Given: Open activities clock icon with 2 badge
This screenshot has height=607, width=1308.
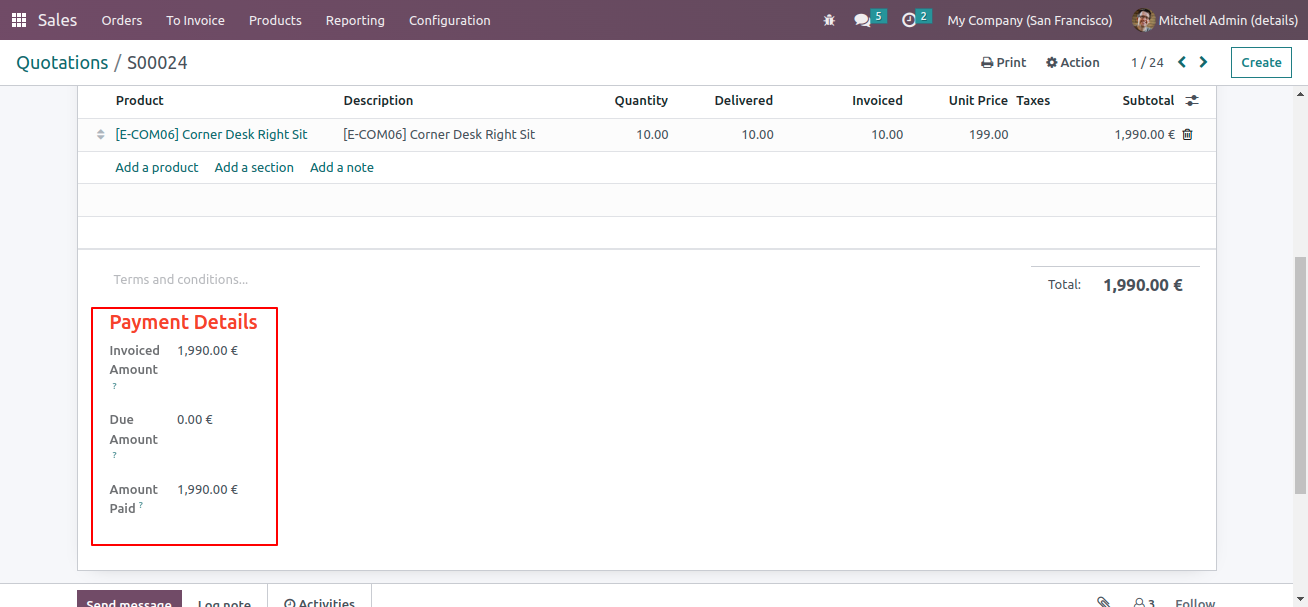Looking at the screenshot, I should tap(916, 19).
